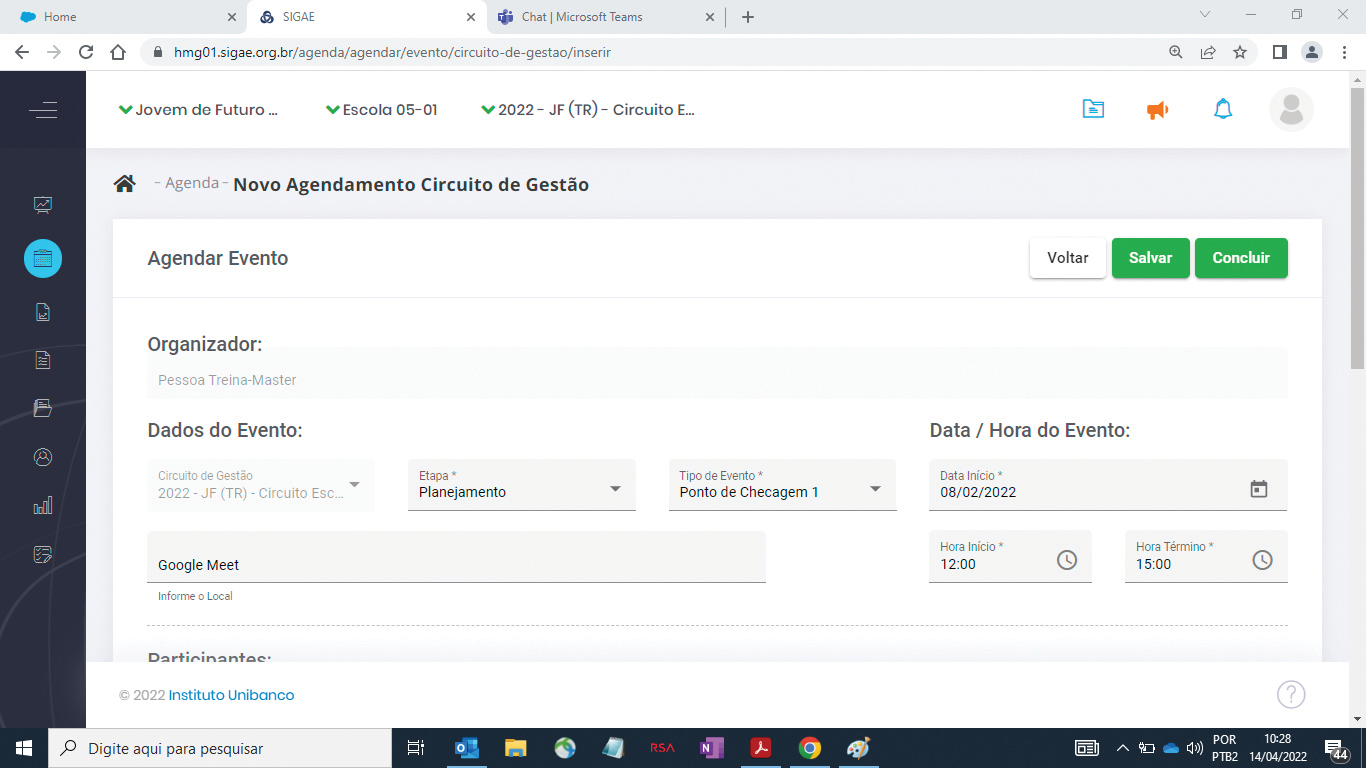1366x768 pixels.
Task: Open clock picker for Hora Término
Action: (x=1263, y=560)
